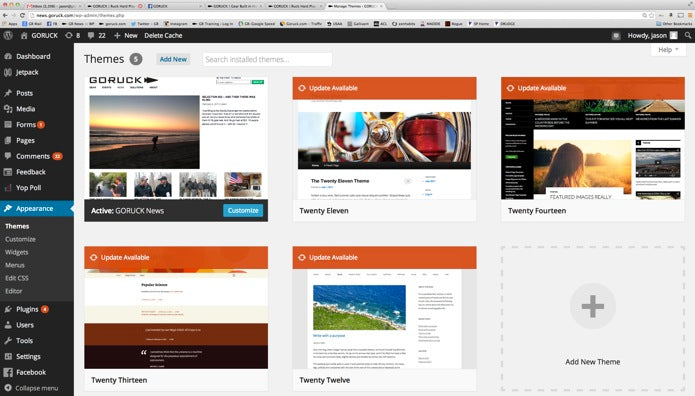Open the notifications icon near Howdy

click(x=616, y=36)
